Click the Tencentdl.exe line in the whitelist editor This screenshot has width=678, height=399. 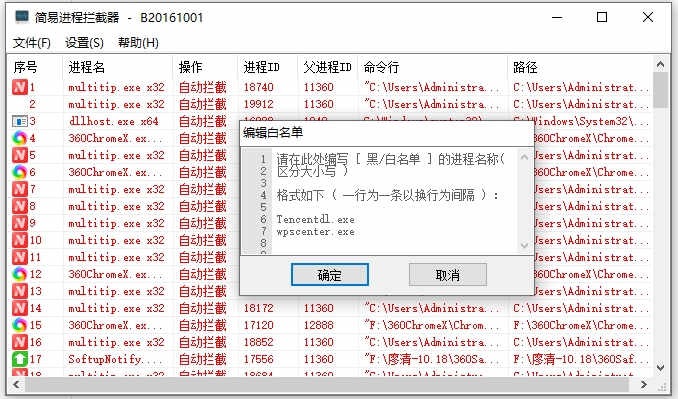(x=316, y=220)
